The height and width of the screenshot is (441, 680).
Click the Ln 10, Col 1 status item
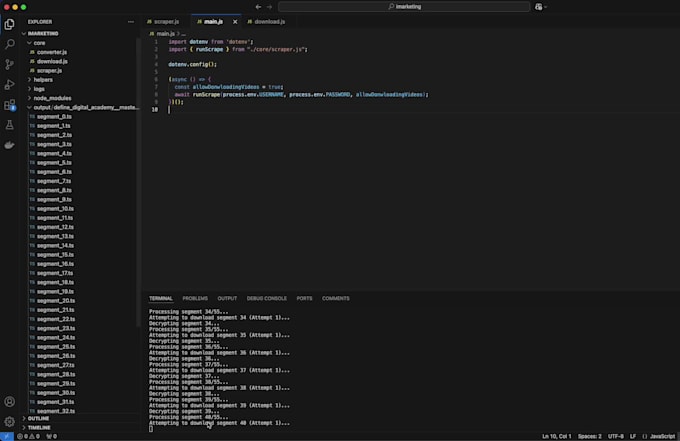point(556,436)
